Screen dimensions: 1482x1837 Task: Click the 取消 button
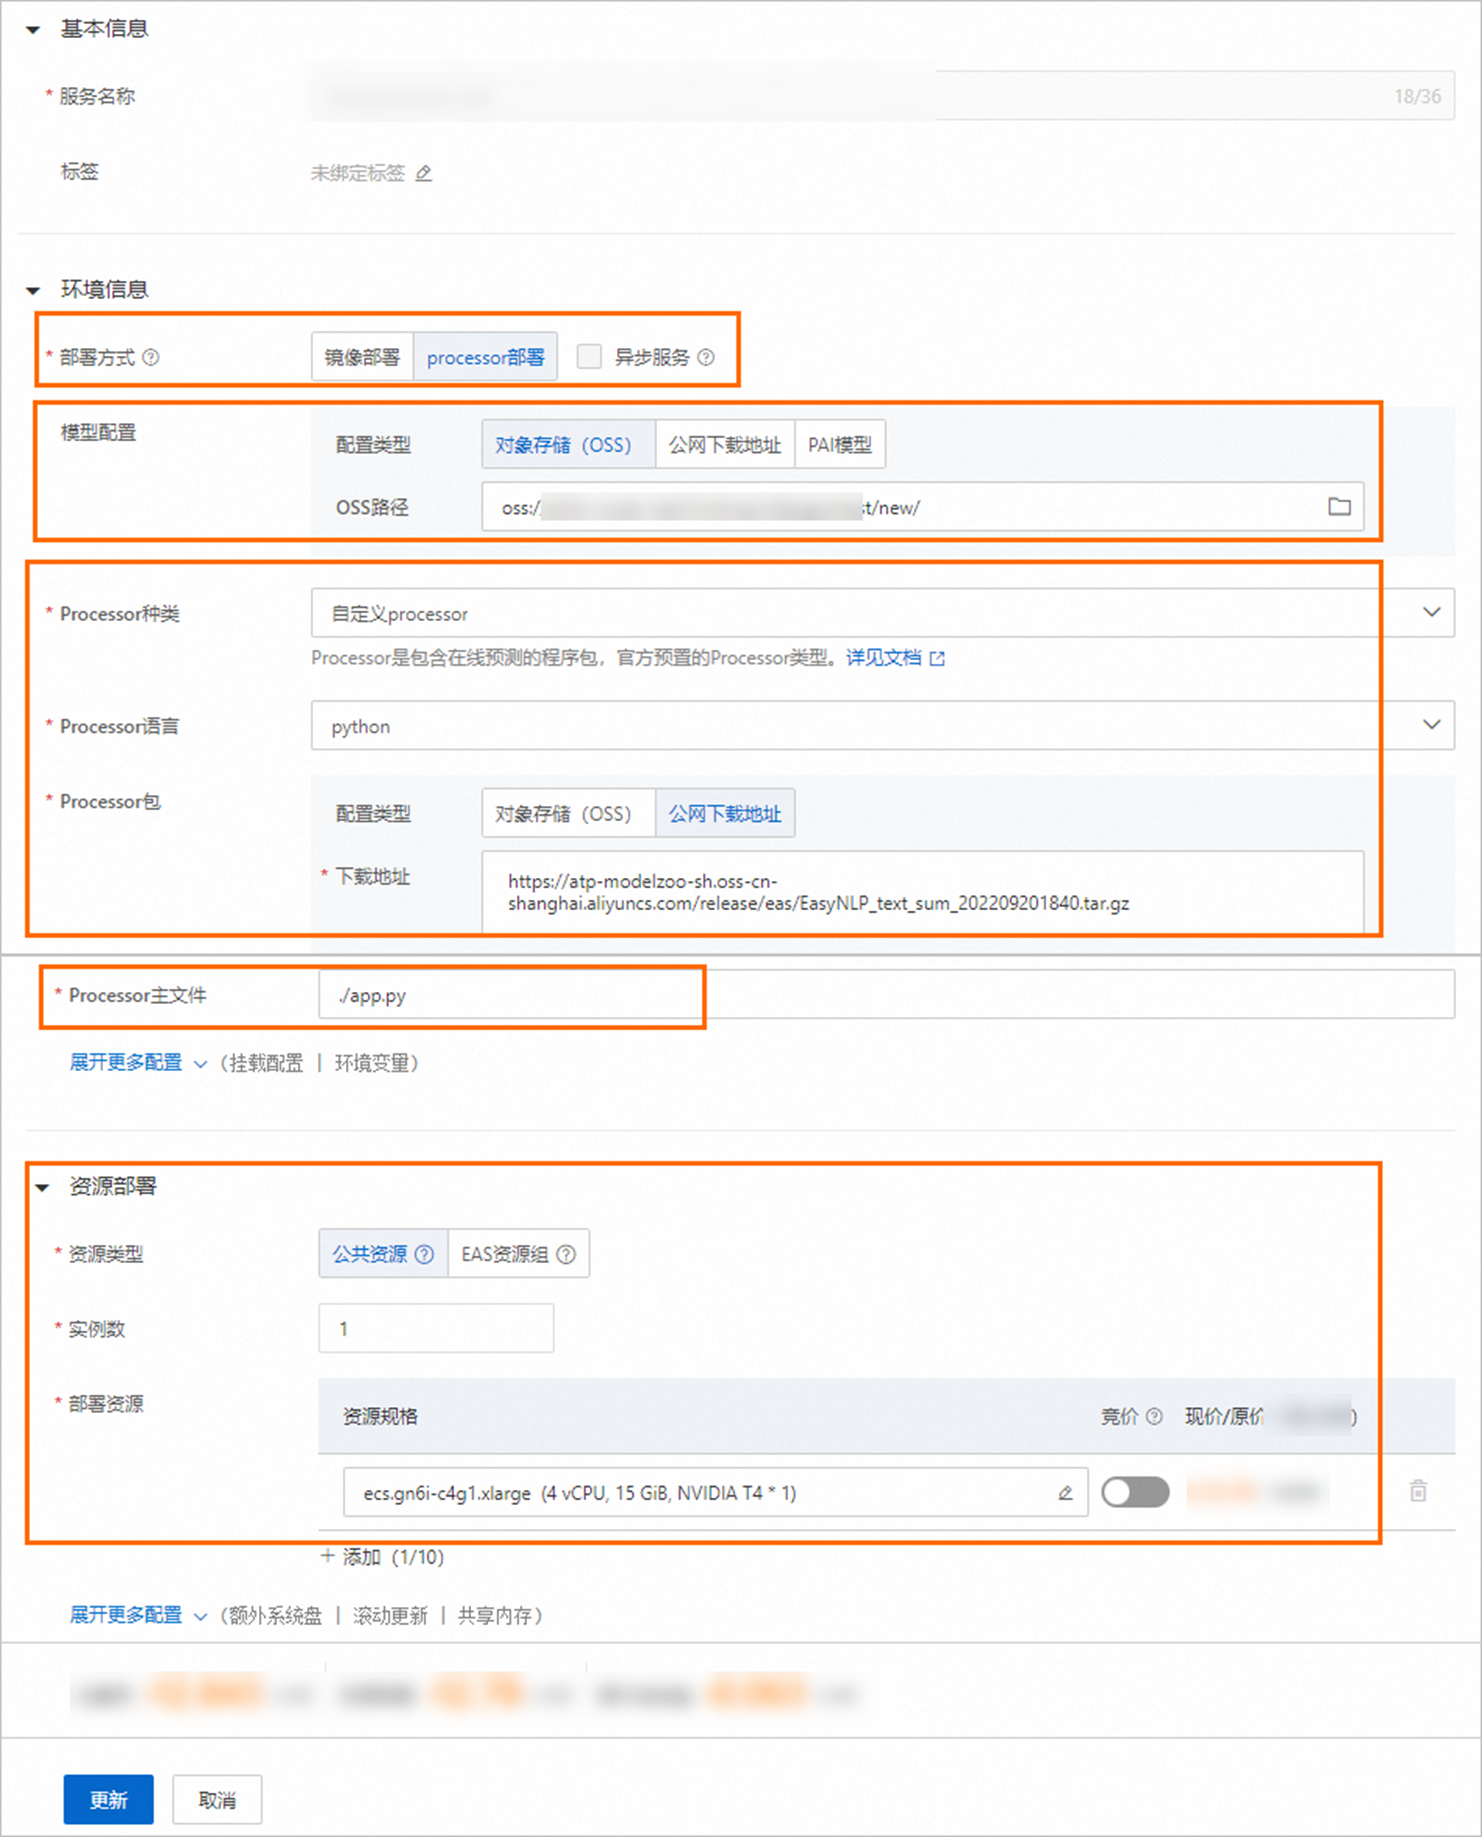tap(217, 1800)
